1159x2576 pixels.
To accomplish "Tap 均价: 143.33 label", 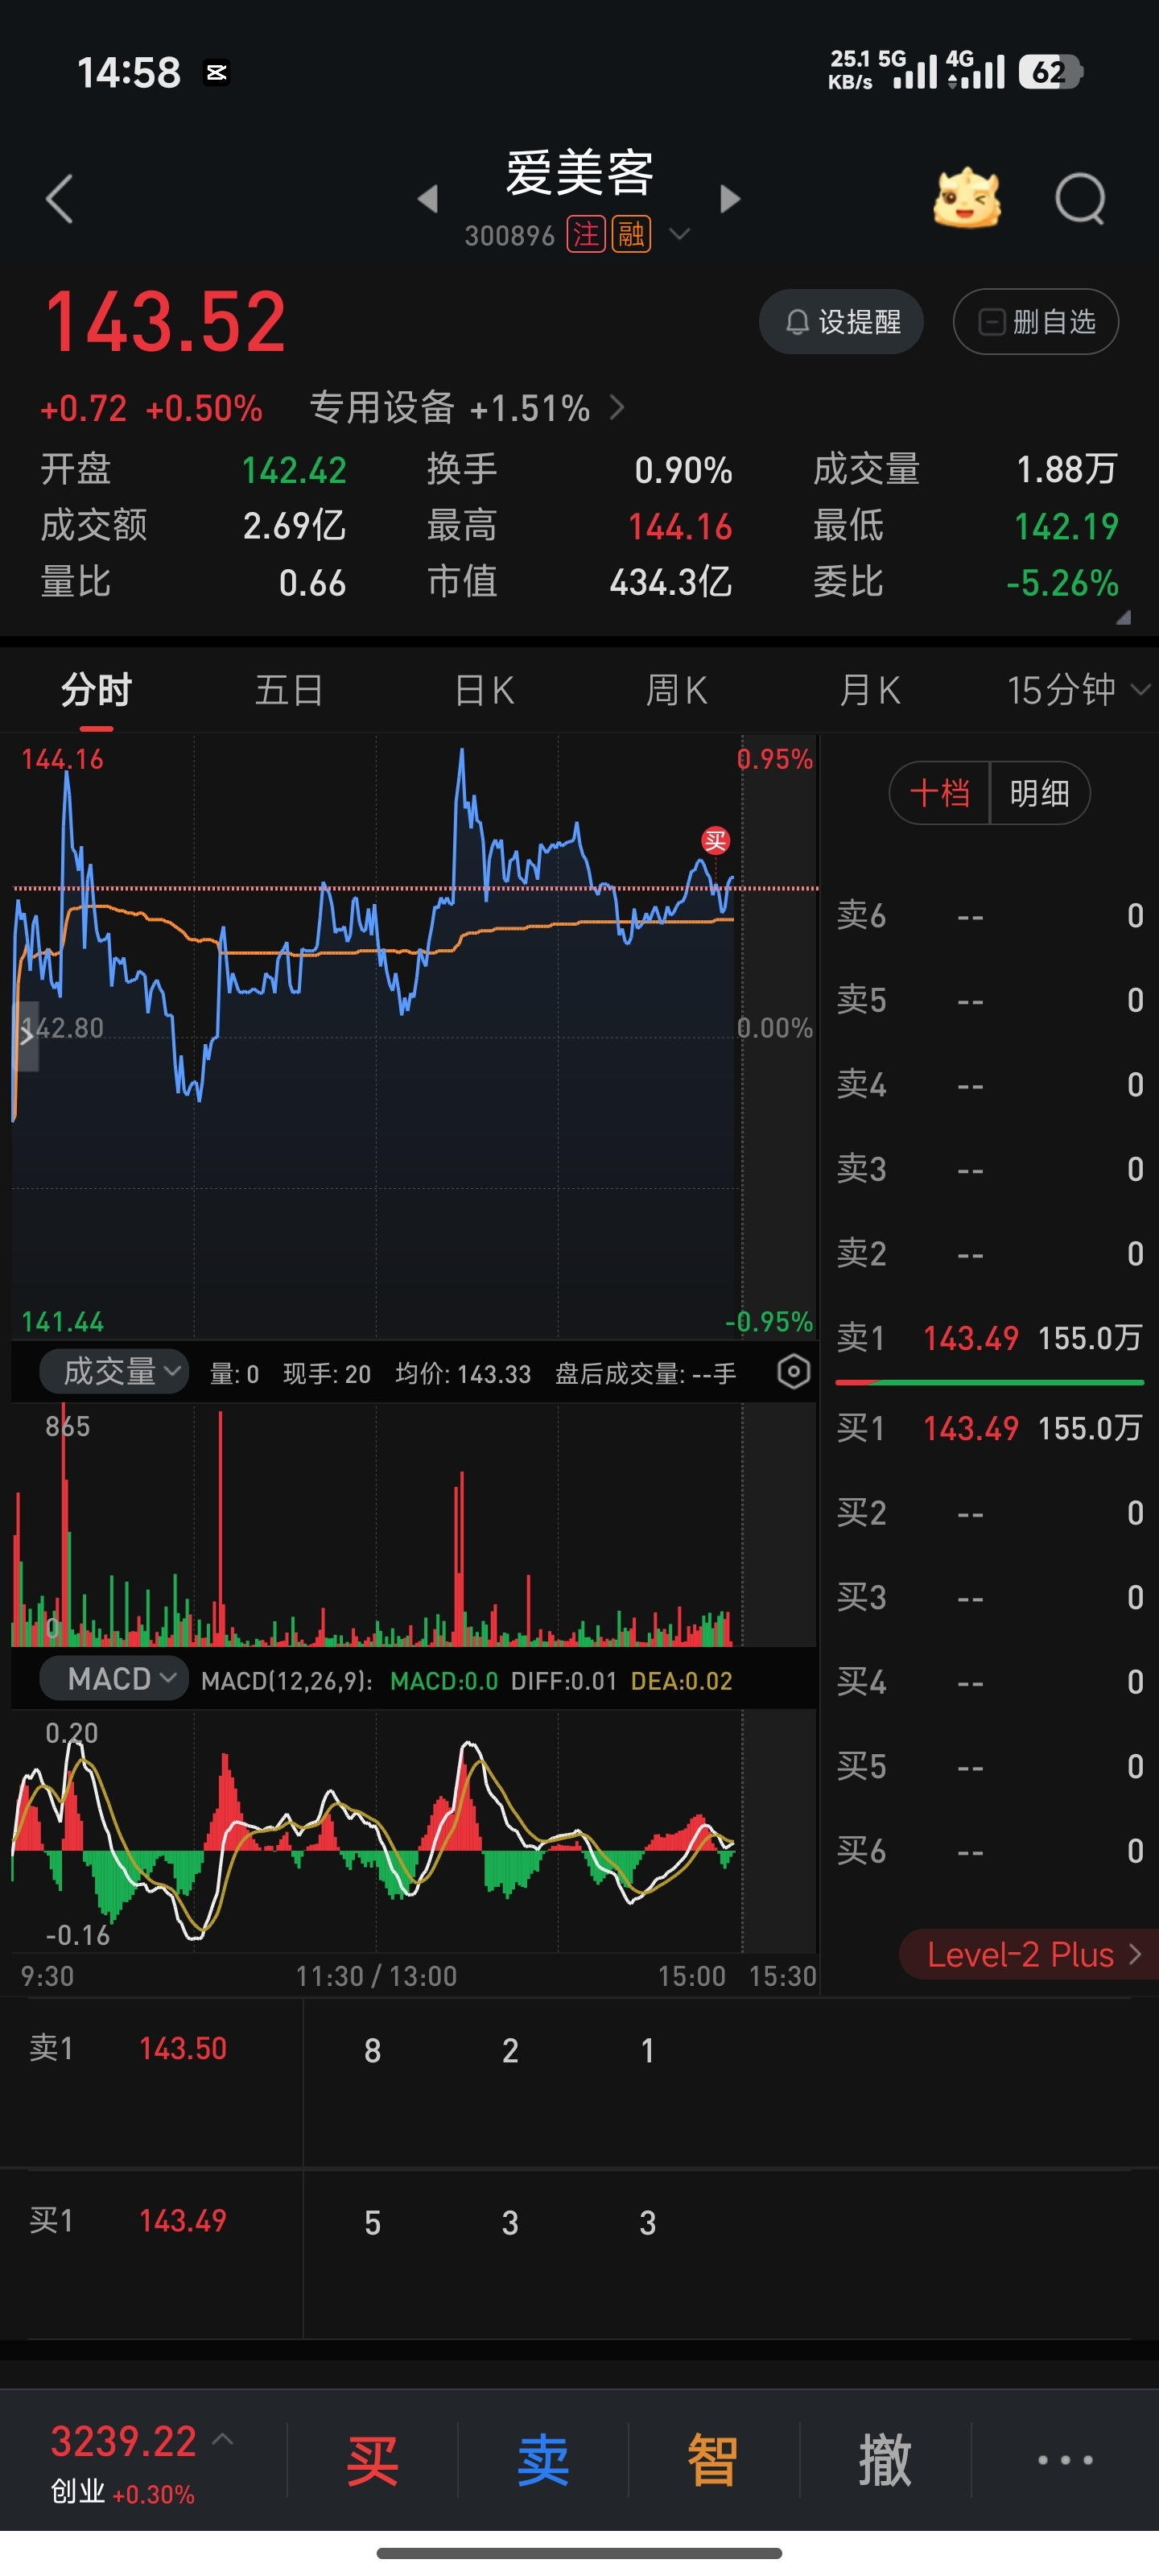I will point(463,1374).
